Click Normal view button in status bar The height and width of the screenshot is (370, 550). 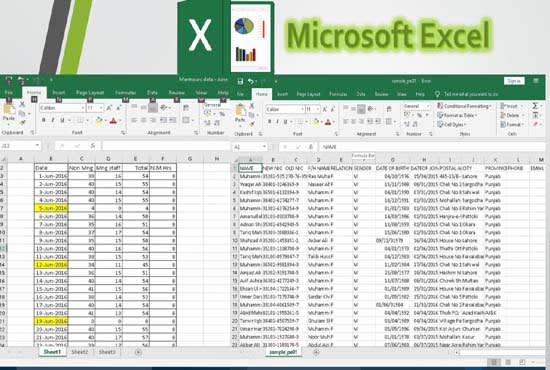[x=494, y=362]
